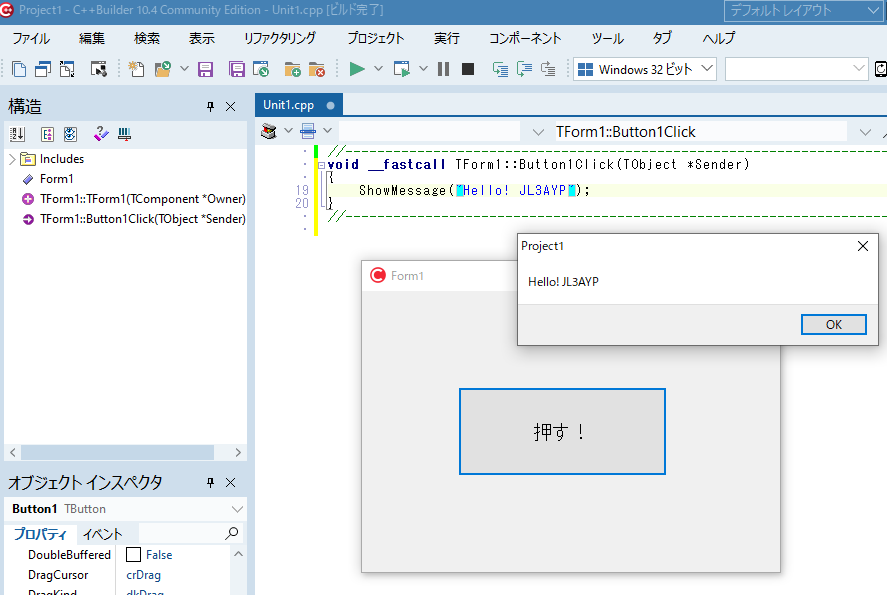
Task: Open the プロジェクト menu
Action: tap(376, 38)
